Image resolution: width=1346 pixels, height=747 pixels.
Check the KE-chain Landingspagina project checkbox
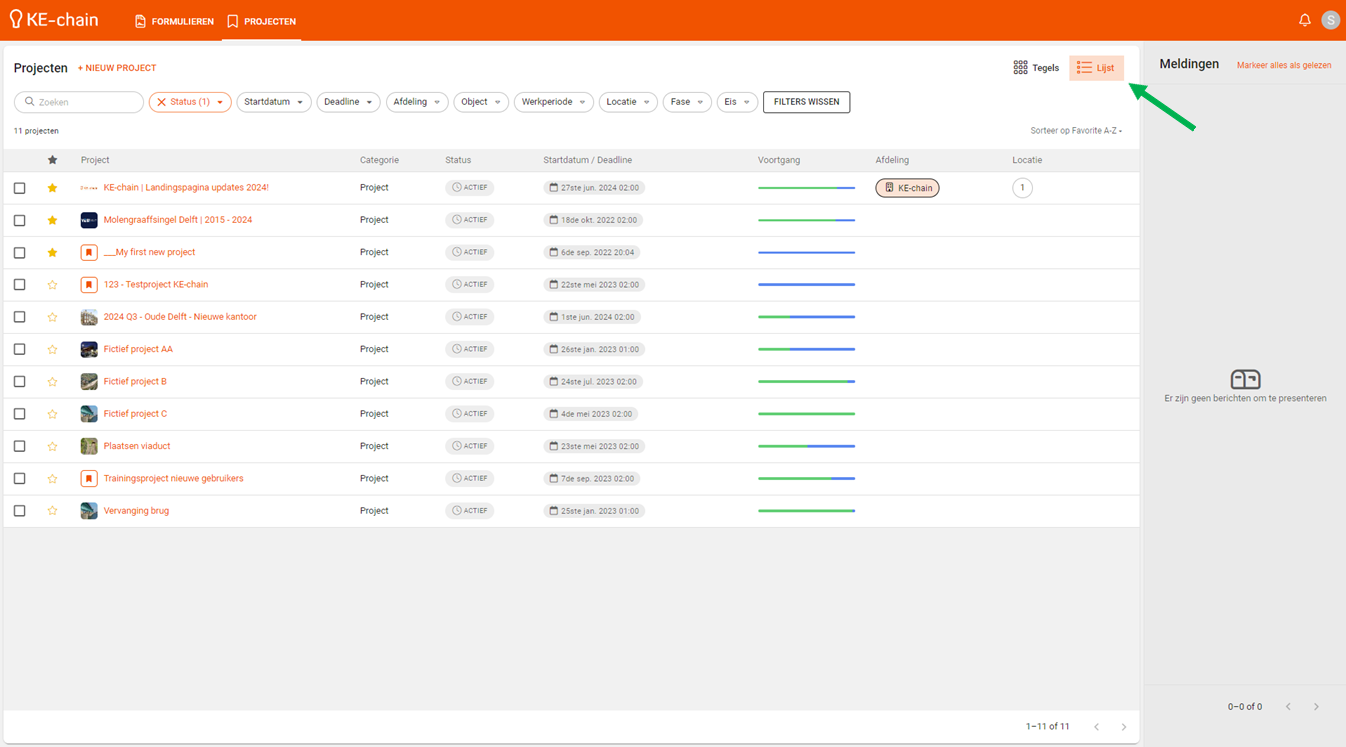[x=19, y=188]
